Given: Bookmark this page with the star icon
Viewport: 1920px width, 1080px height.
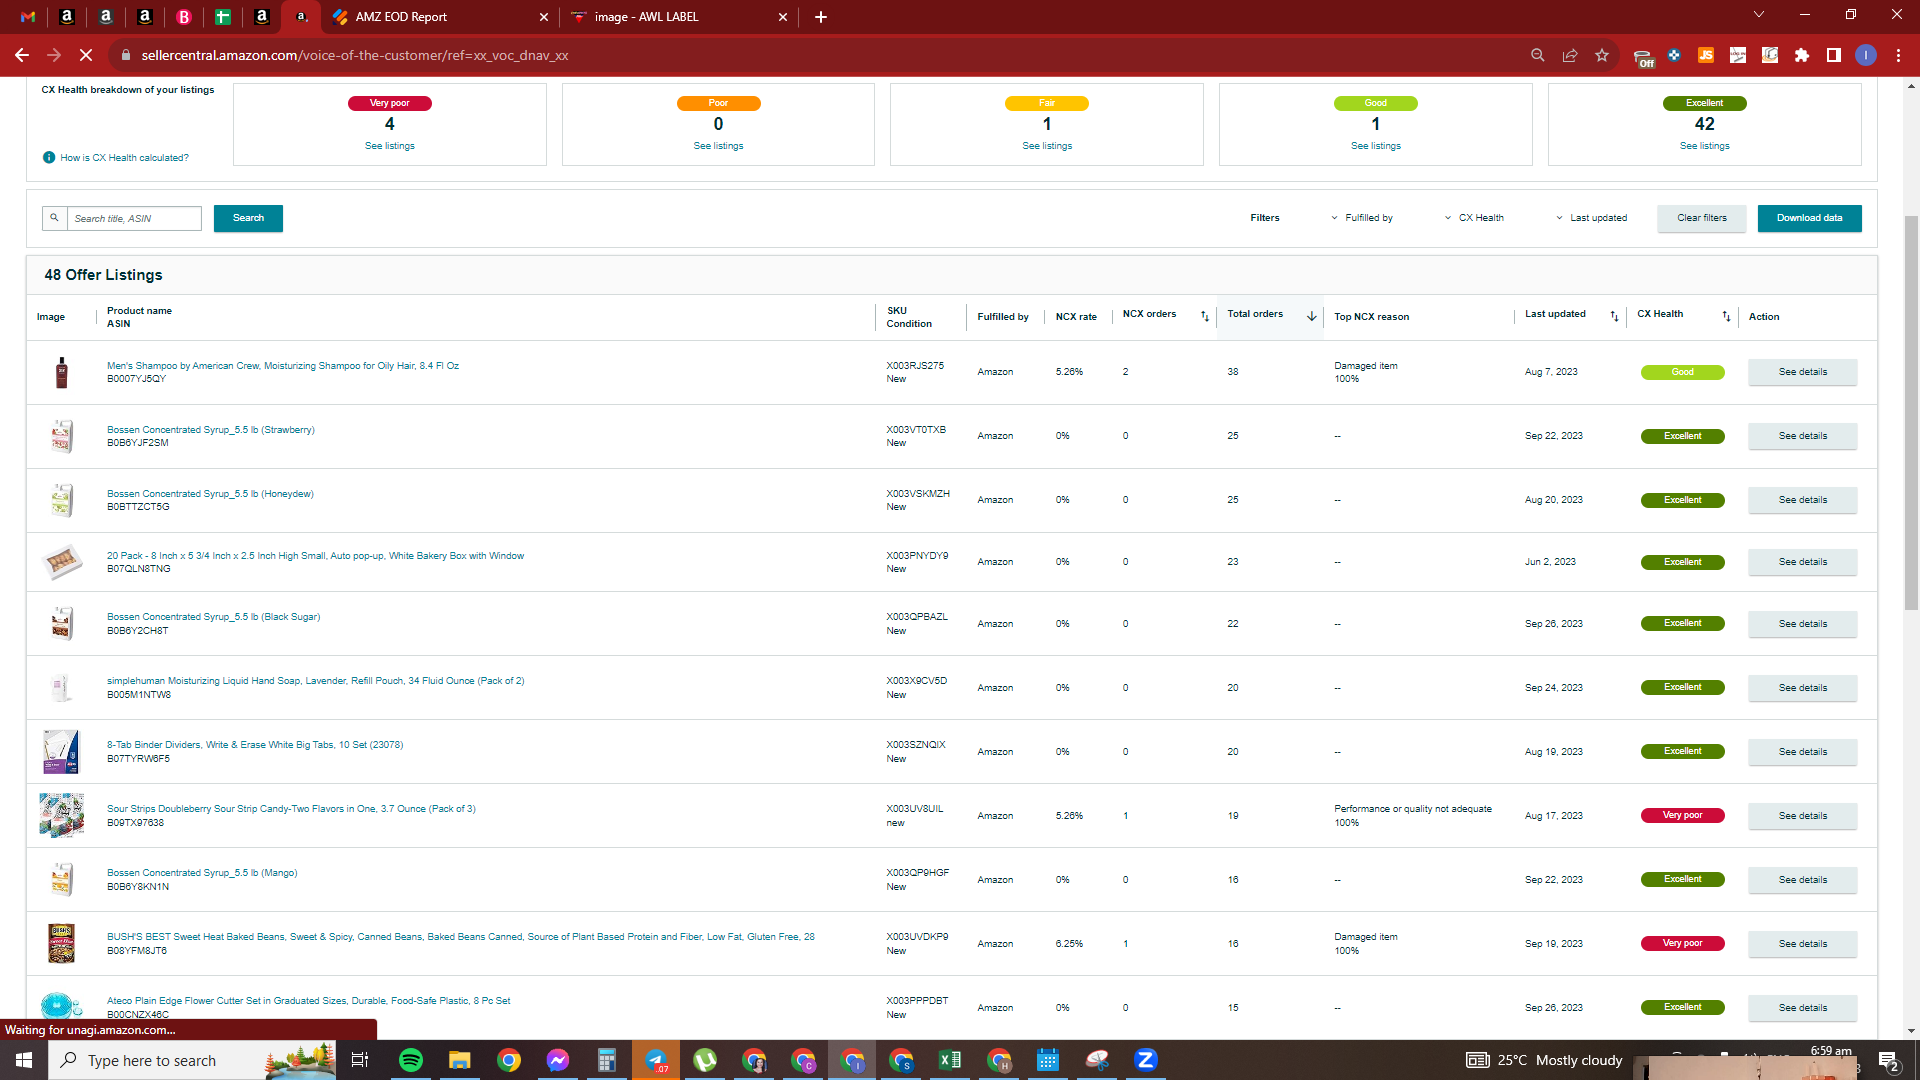Looking at the screenshot, I should (1602, 55).
